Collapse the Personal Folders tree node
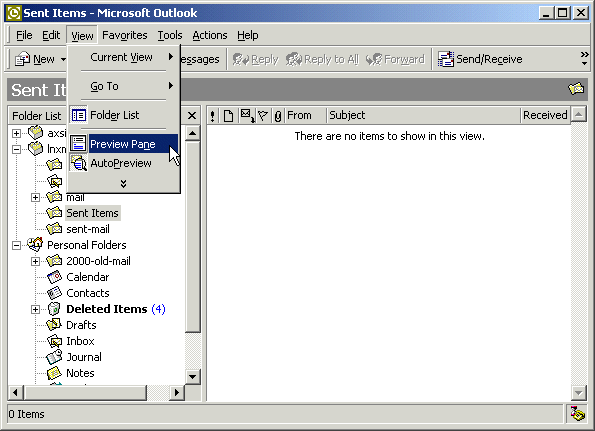 pos(16,245)
